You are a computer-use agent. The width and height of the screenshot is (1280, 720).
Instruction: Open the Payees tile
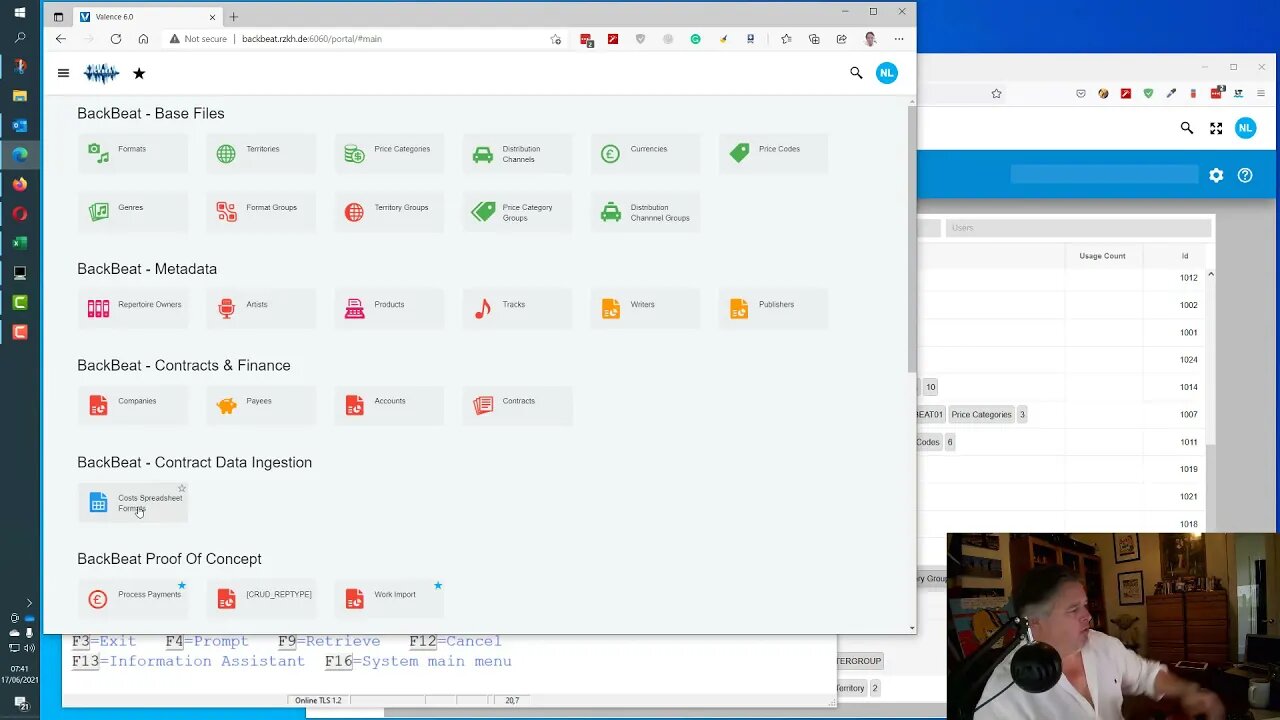[260, 405]
